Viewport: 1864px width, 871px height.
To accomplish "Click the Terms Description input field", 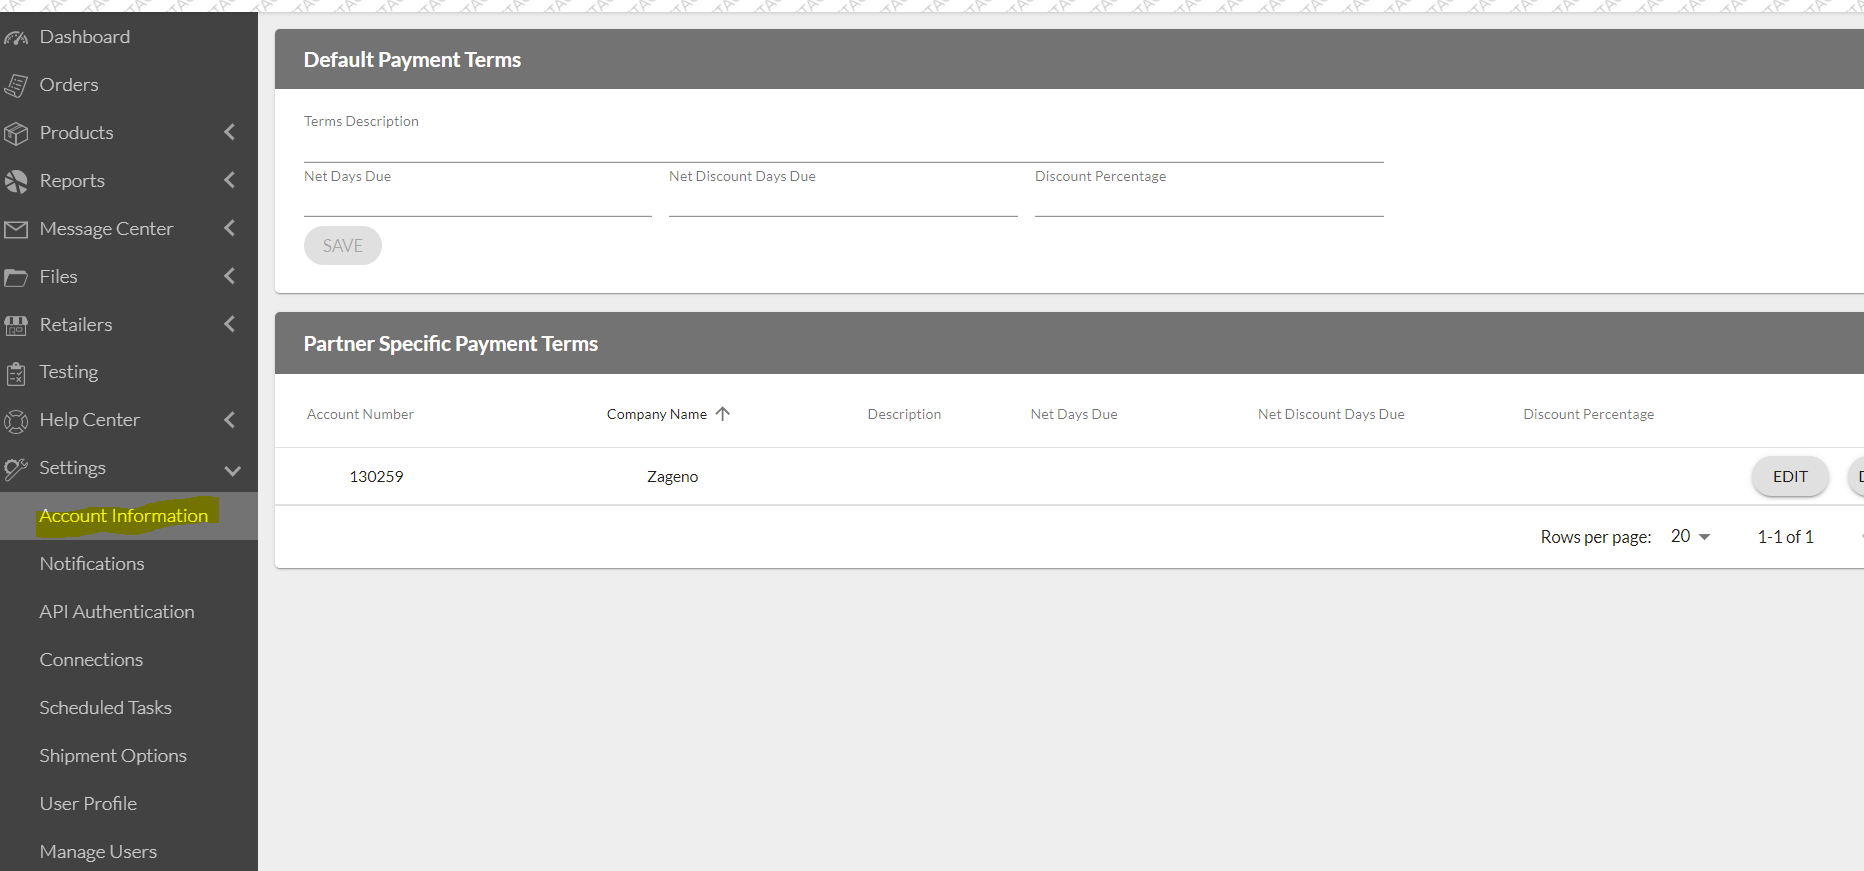I will point(843,148).
